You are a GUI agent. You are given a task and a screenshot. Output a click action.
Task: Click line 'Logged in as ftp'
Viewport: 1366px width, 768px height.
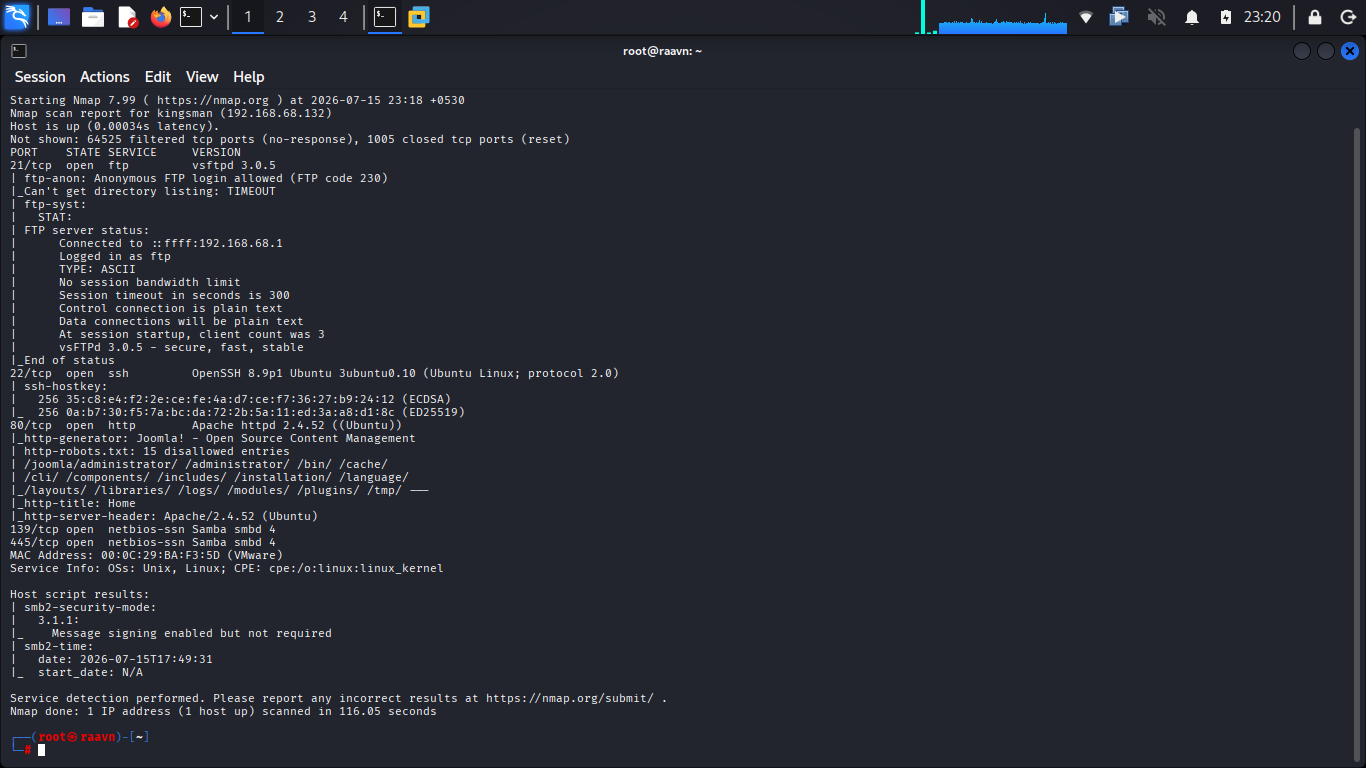[115, 256]
